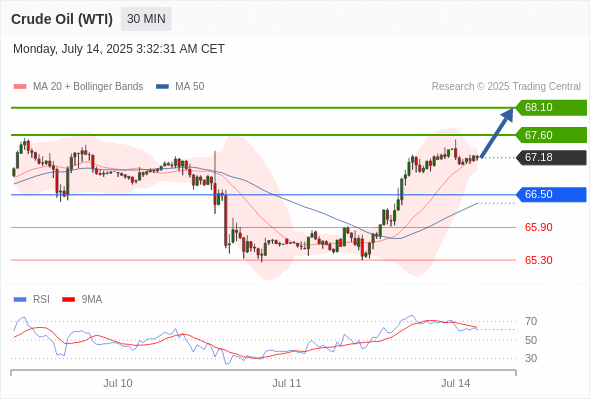Click the blue MA 50 legend swatch
The image size is (590, 400).
coord(162,87)
